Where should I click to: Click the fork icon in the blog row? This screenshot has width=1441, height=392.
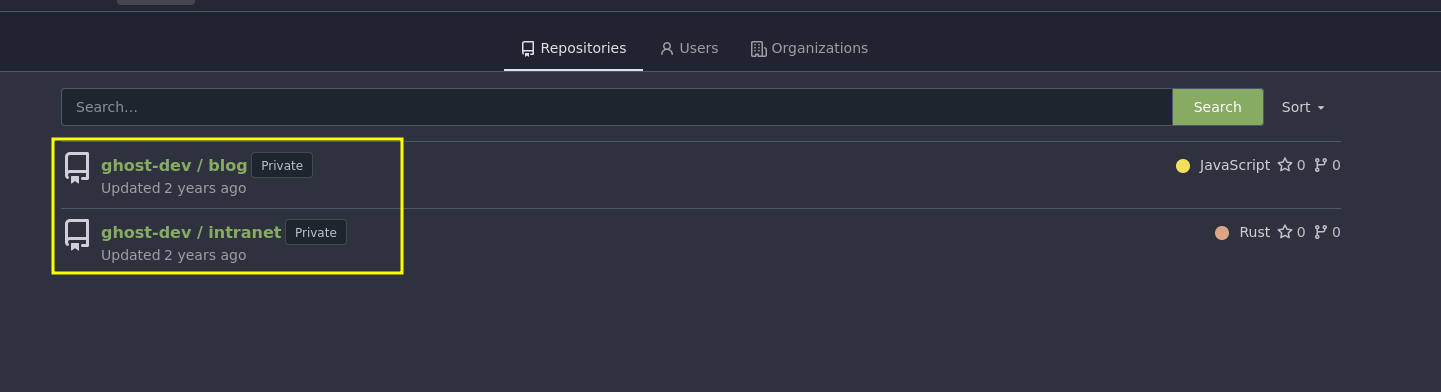1321,165
